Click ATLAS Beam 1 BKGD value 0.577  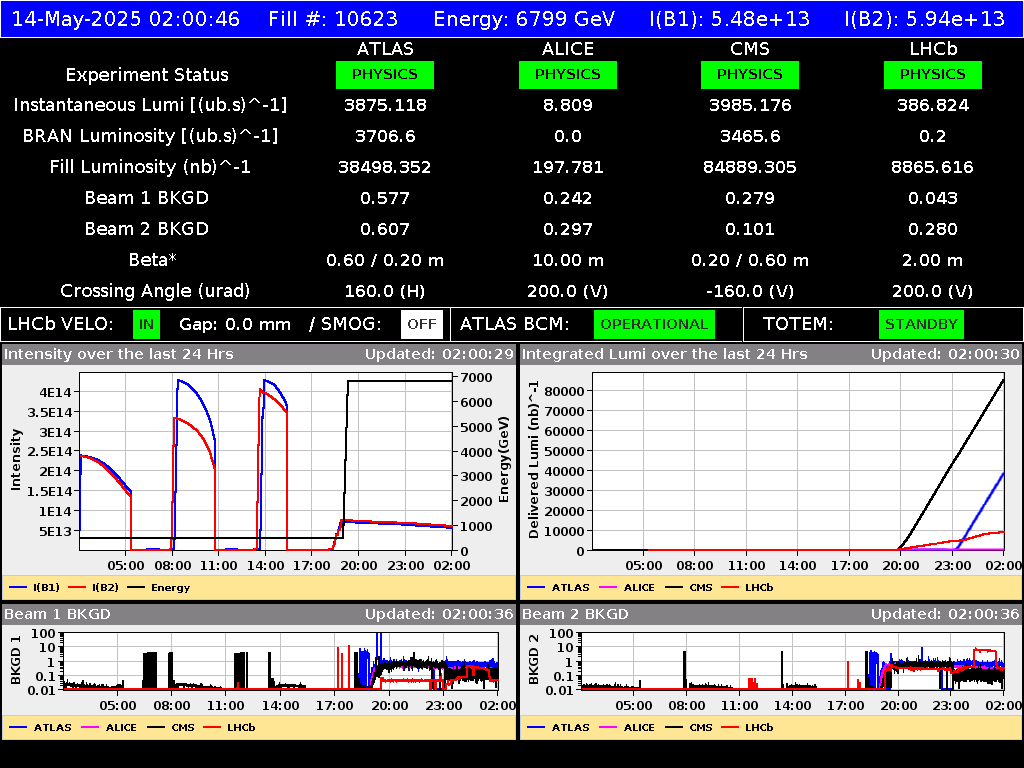(x=385, y=198)
